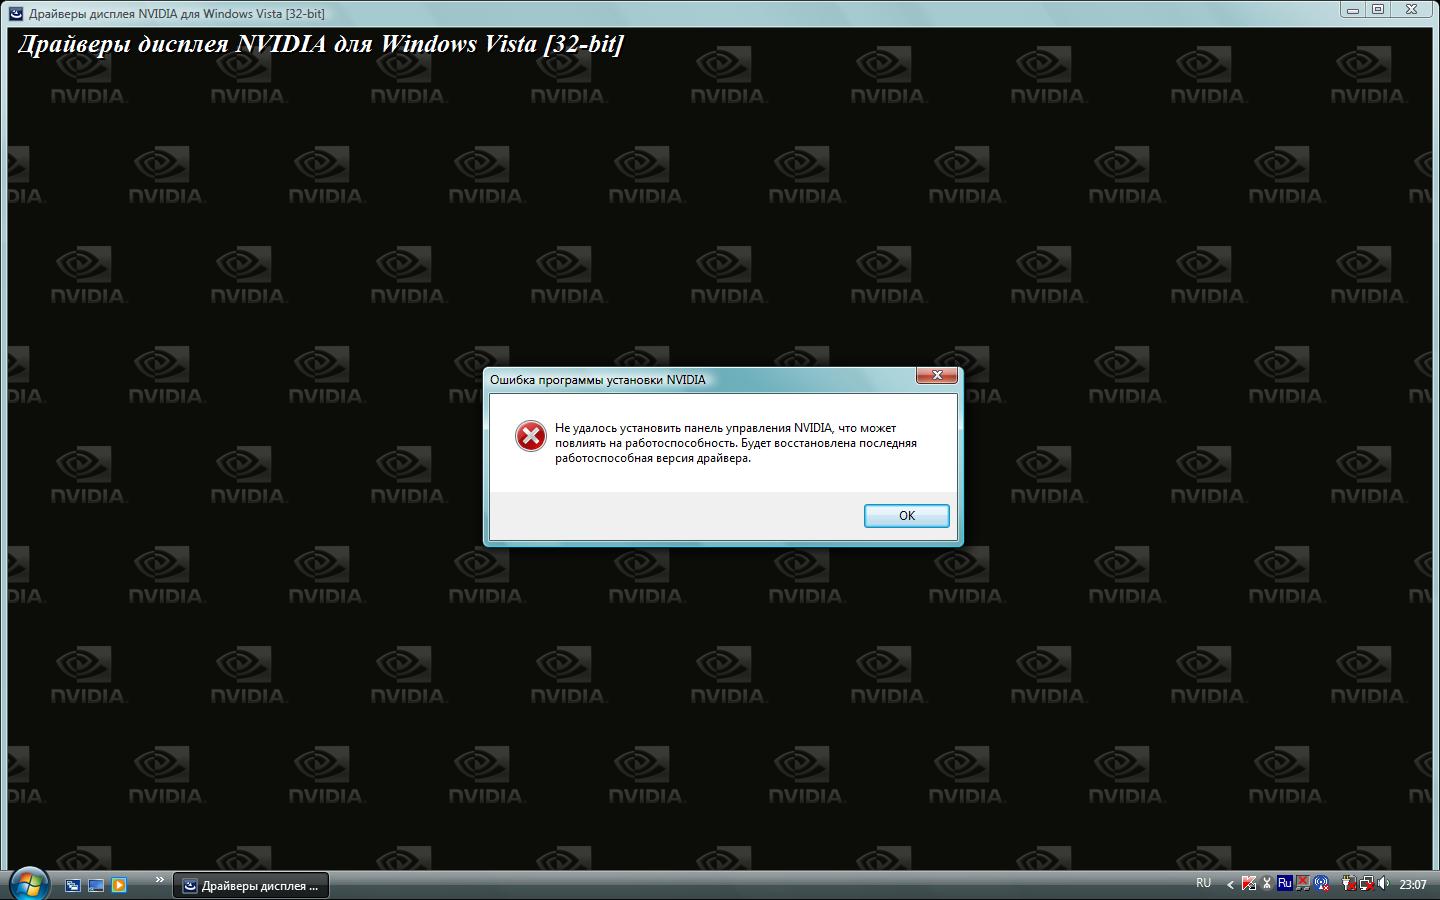The height and width of the screenshot is (900, 1440).
Task: Click the gray round tray icon
Action: point(1267,883)
